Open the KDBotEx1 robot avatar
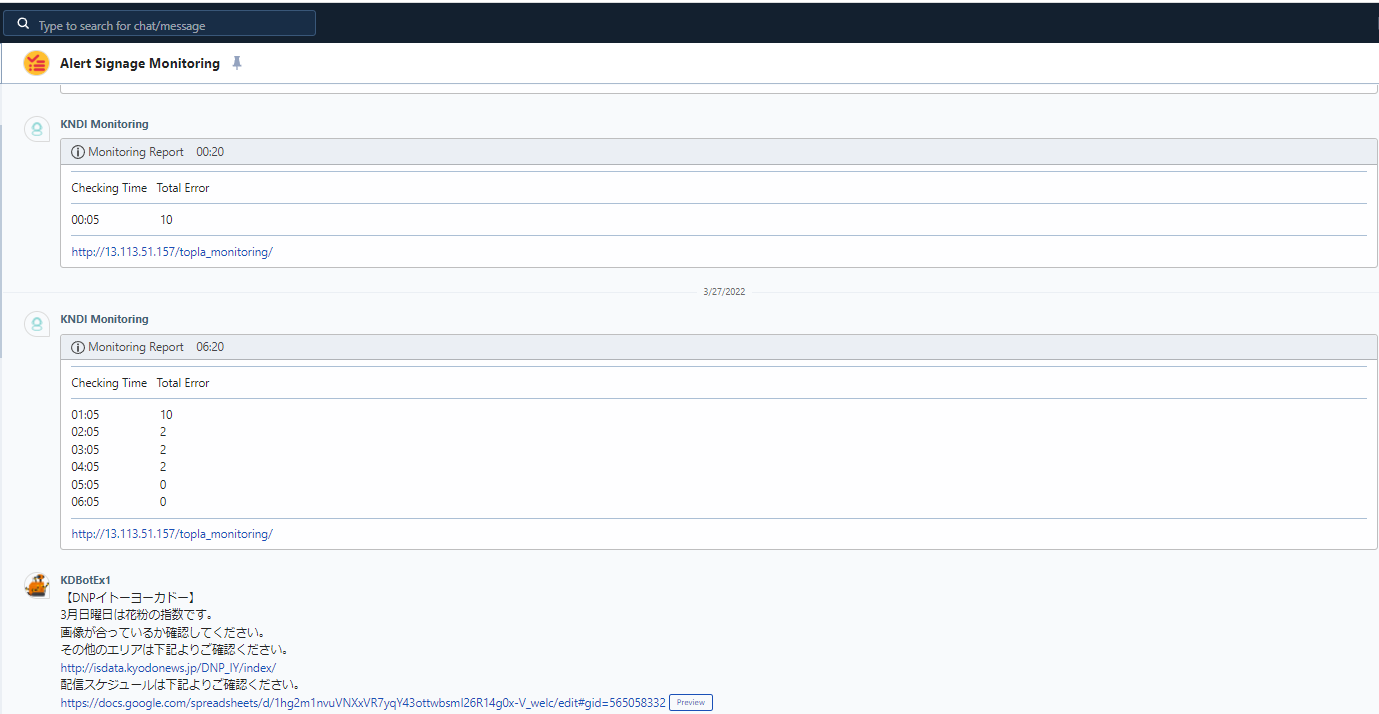Image resolution: width=1379 pixels, height=714 pixels. pos(37,586)
